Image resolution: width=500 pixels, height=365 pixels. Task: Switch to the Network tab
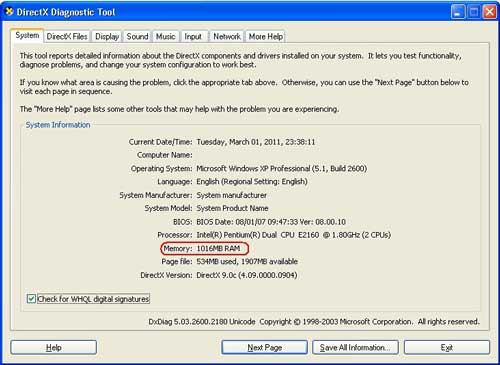tap(227, 36)
